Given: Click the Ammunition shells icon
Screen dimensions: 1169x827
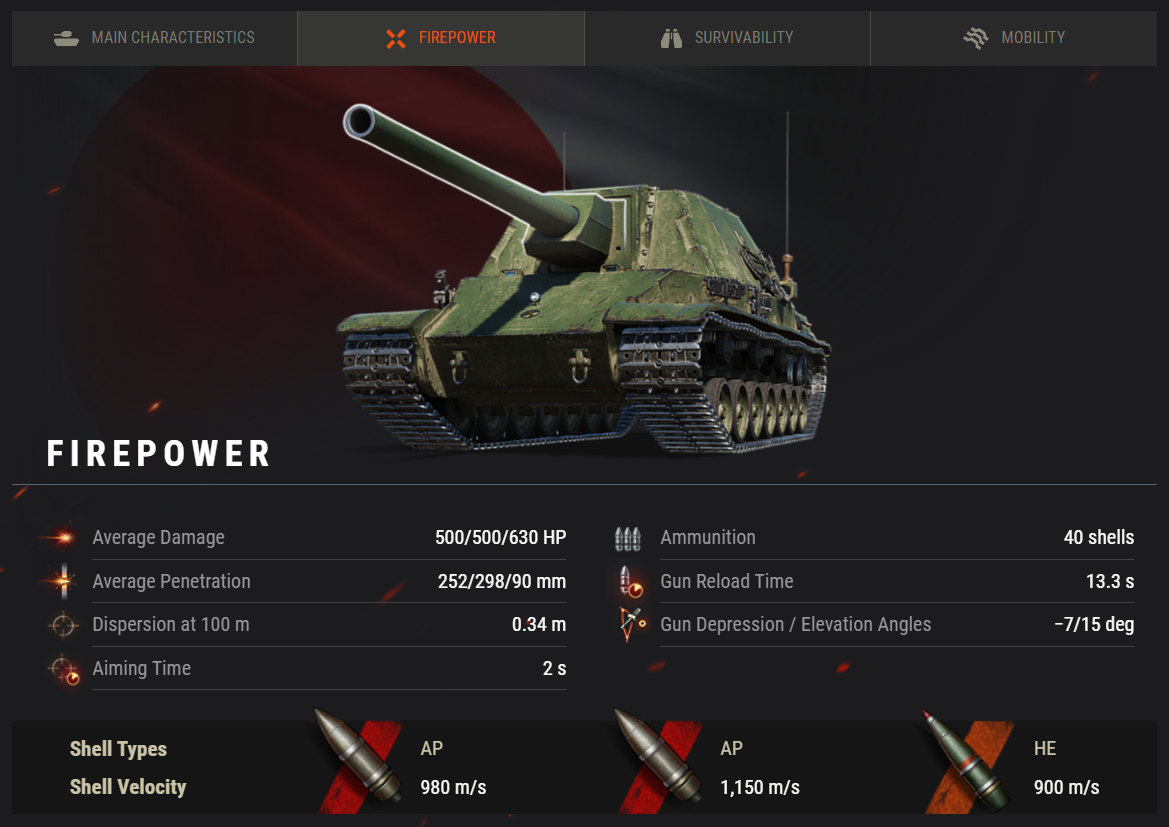Looking at the screenshot, I should (628, 538).
